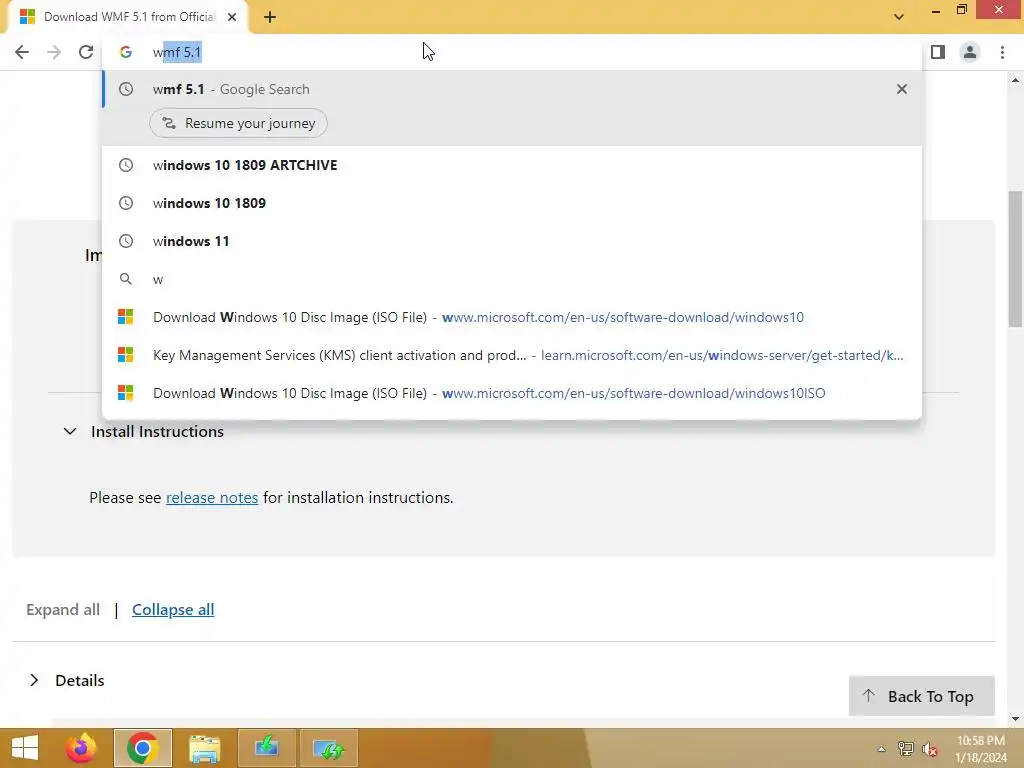
Task: Open a new tab with plus button
Action: [270, 17]
